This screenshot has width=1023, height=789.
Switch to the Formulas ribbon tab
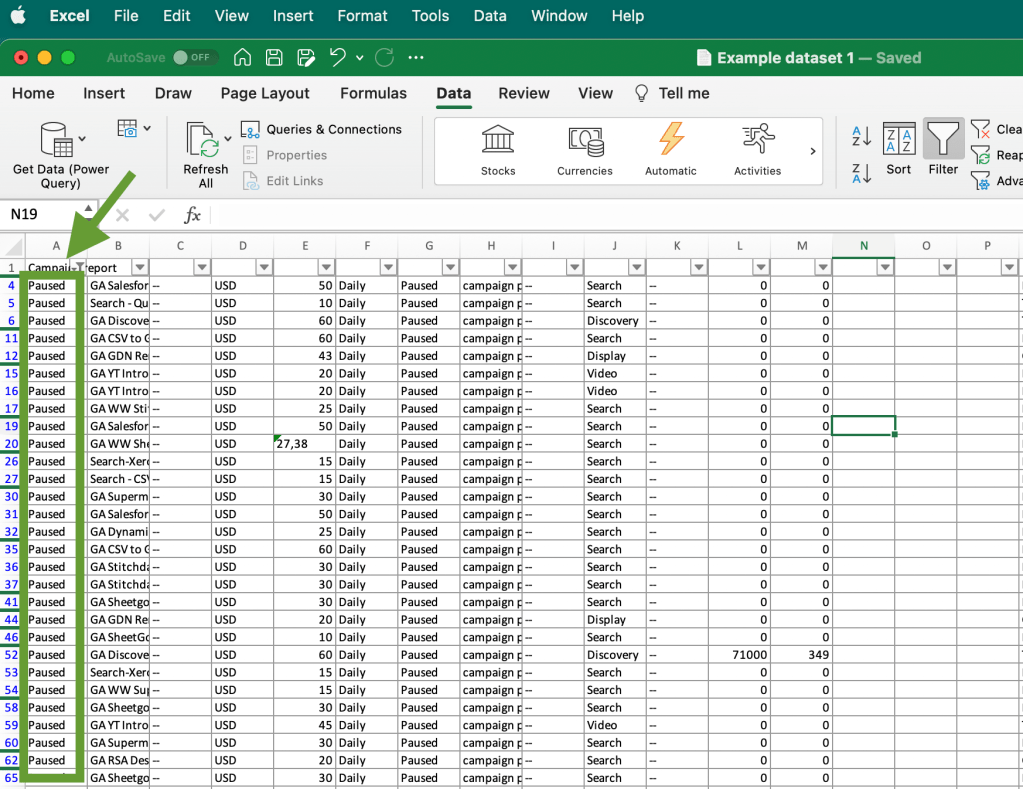click(373, 93)
